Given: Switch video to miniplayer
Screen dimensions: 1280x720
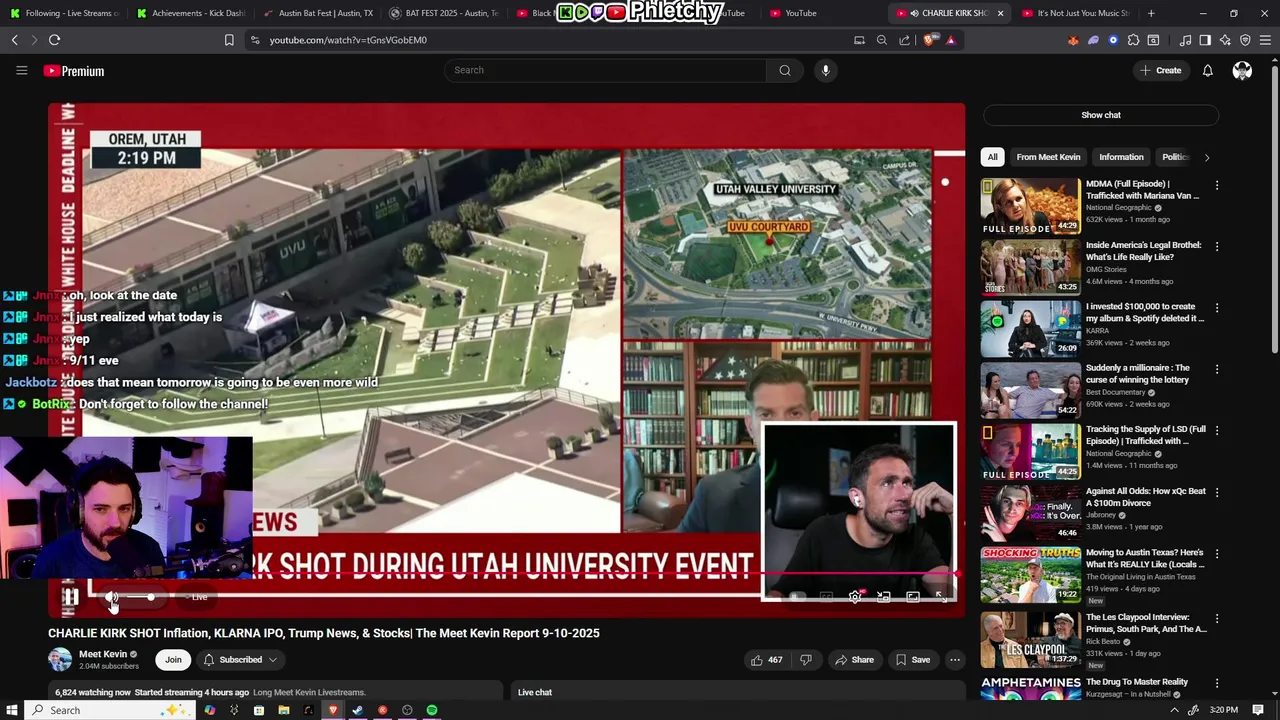Looking at the screenshot, I should tap(884, 597).
